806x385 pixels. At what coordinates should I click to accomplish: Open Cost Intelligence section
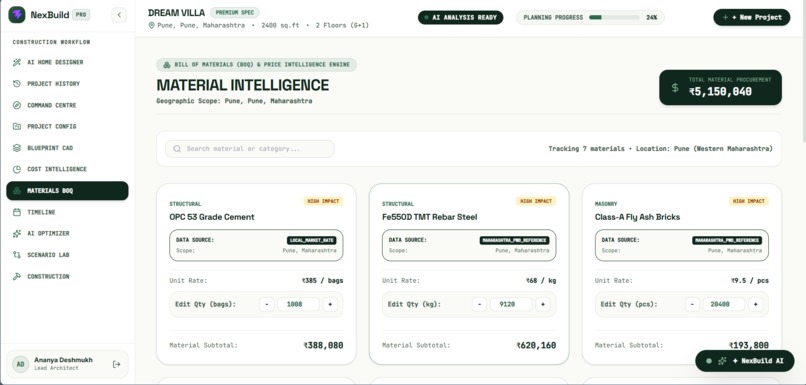pos(67,169)
